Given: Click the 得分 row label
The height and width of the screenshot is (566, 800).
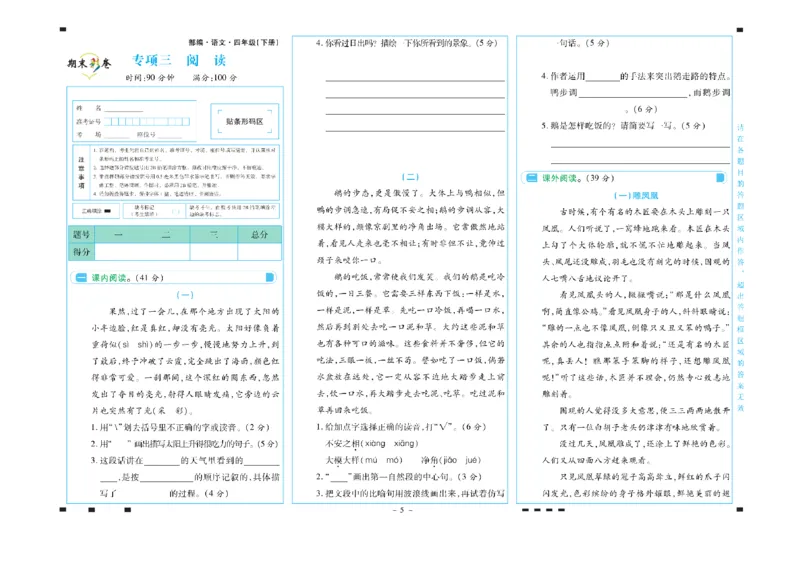Looking at the screenshot, I should 81,252.
